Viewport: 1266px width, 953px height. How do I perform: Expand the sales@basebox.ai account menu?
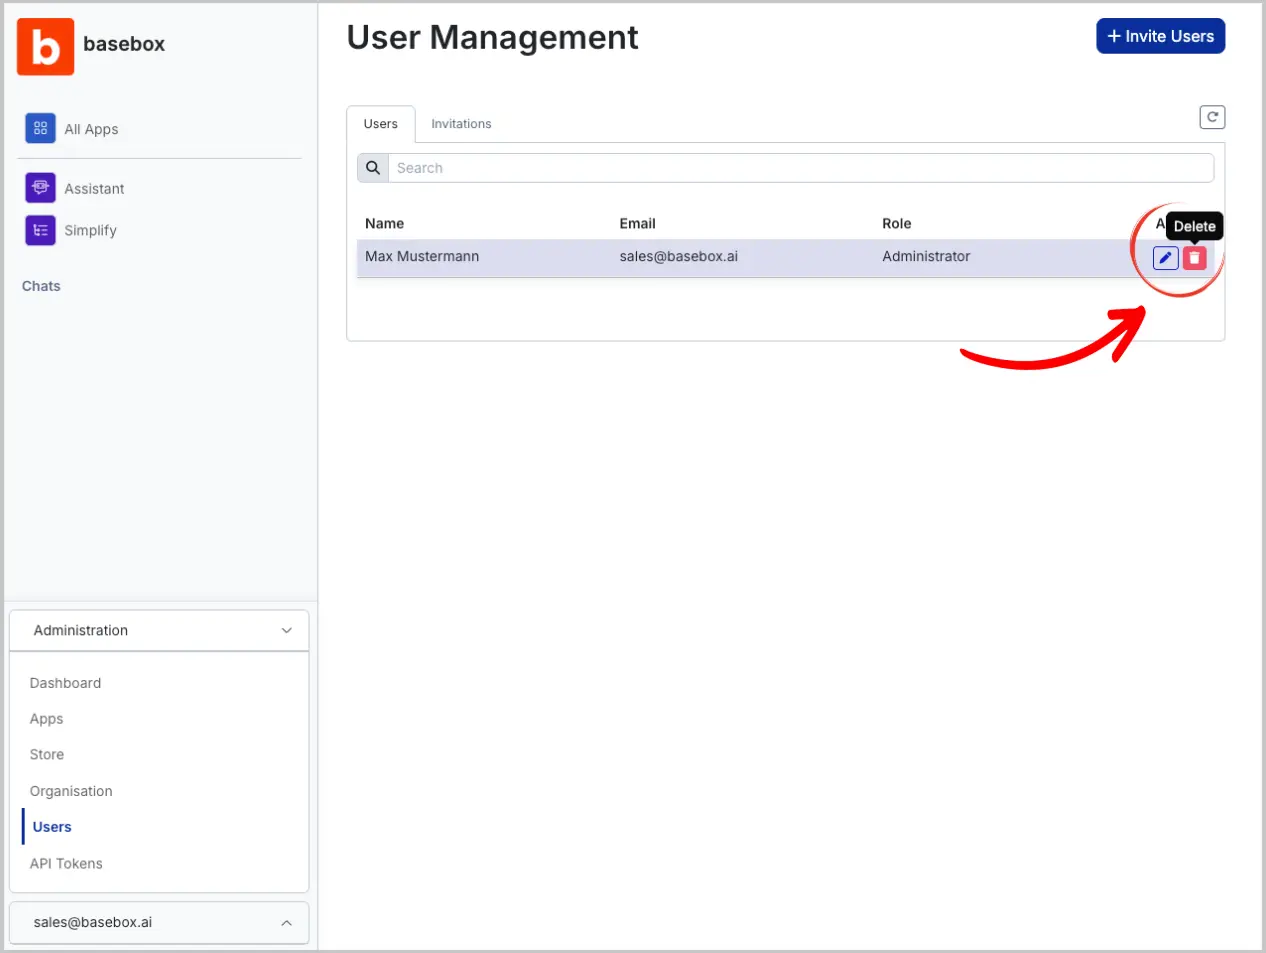[x=286, y=923]
